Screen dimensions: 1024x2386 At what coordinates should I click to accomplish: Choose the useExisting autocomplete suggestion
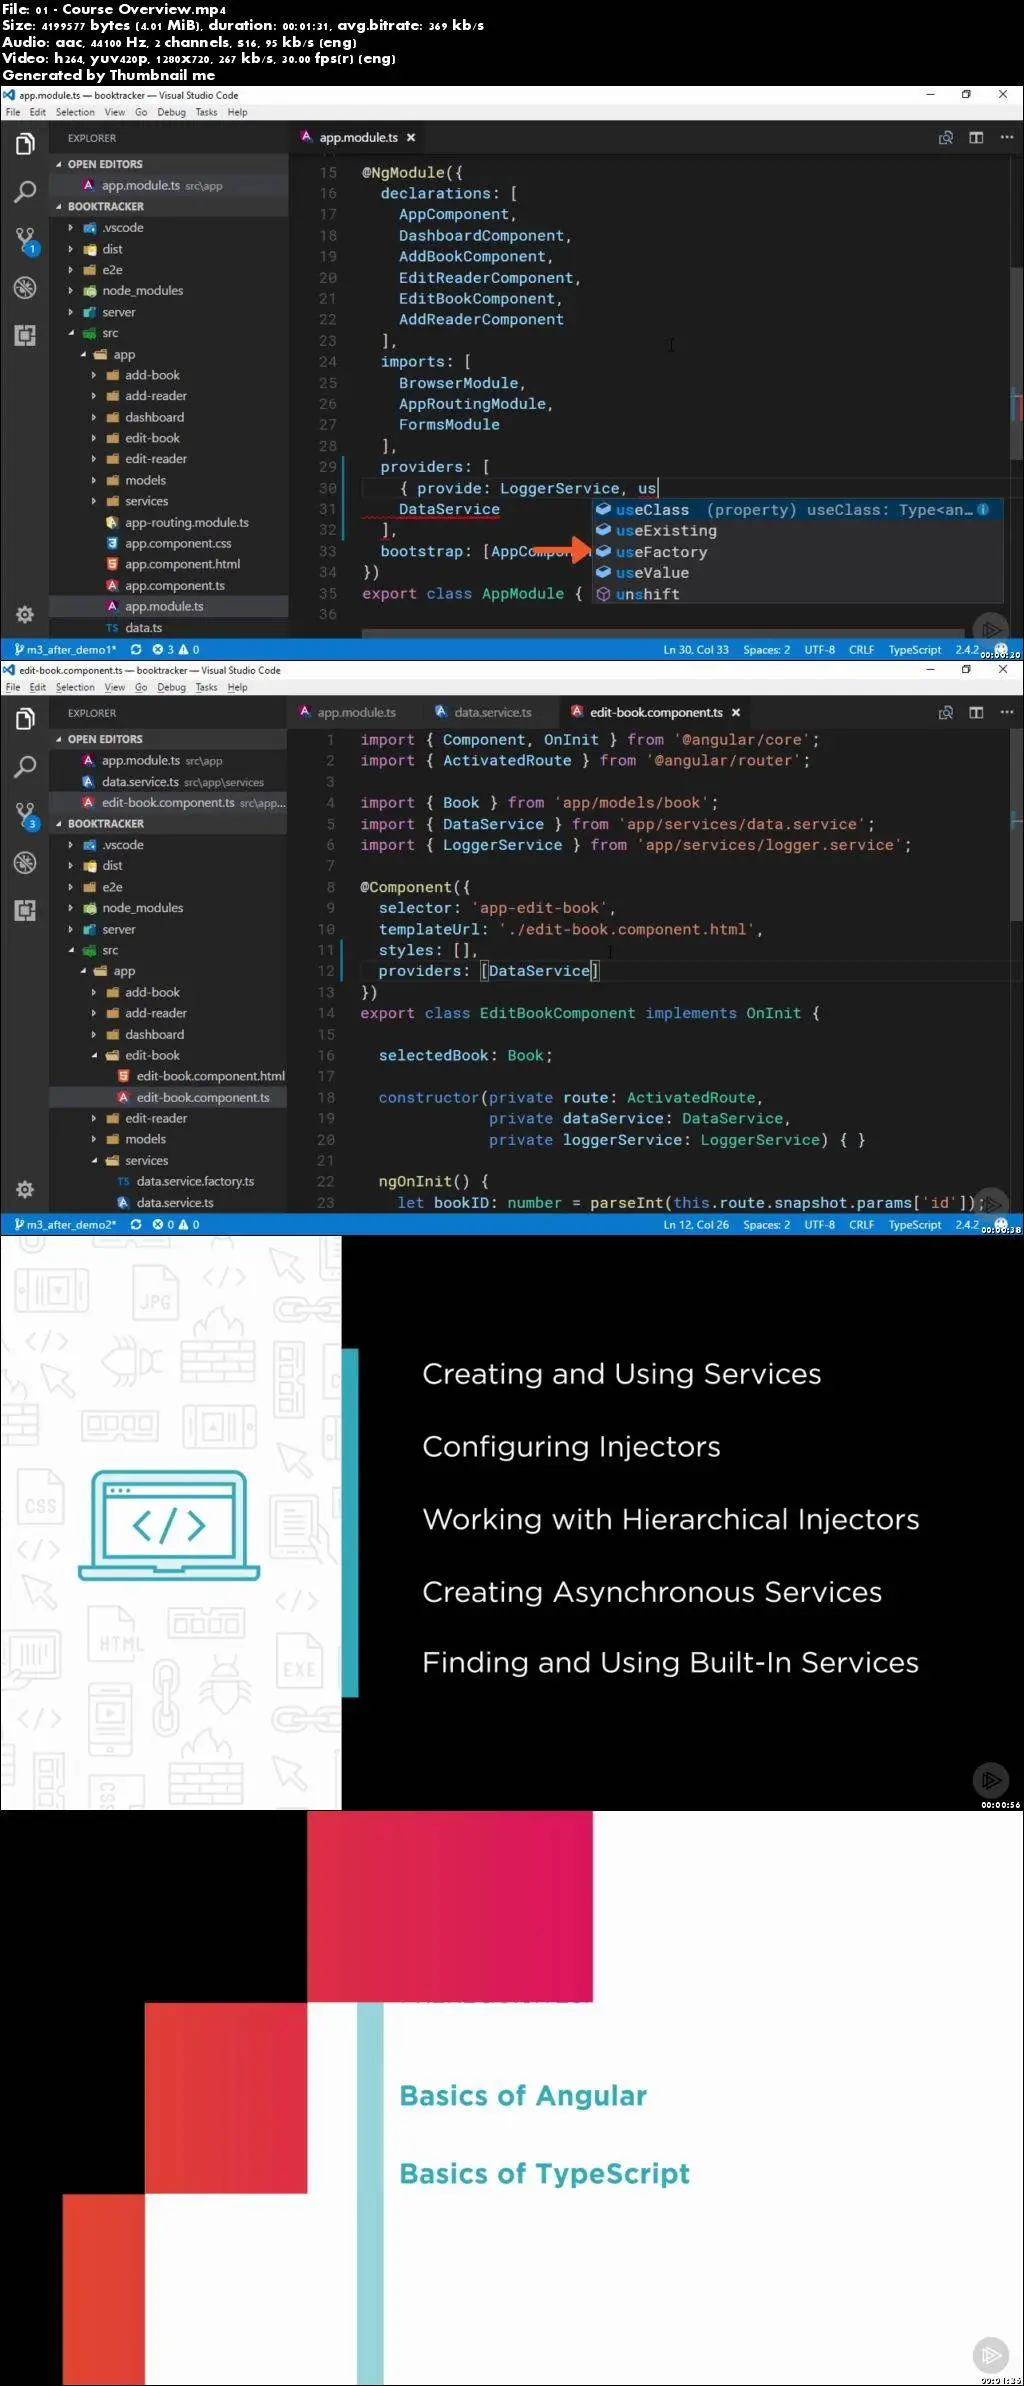[x=798, y=531]
